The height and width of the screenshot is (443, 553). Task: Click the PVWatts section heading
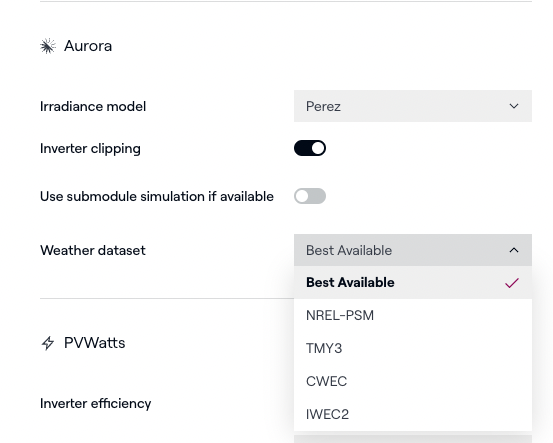tap(95, 343)
